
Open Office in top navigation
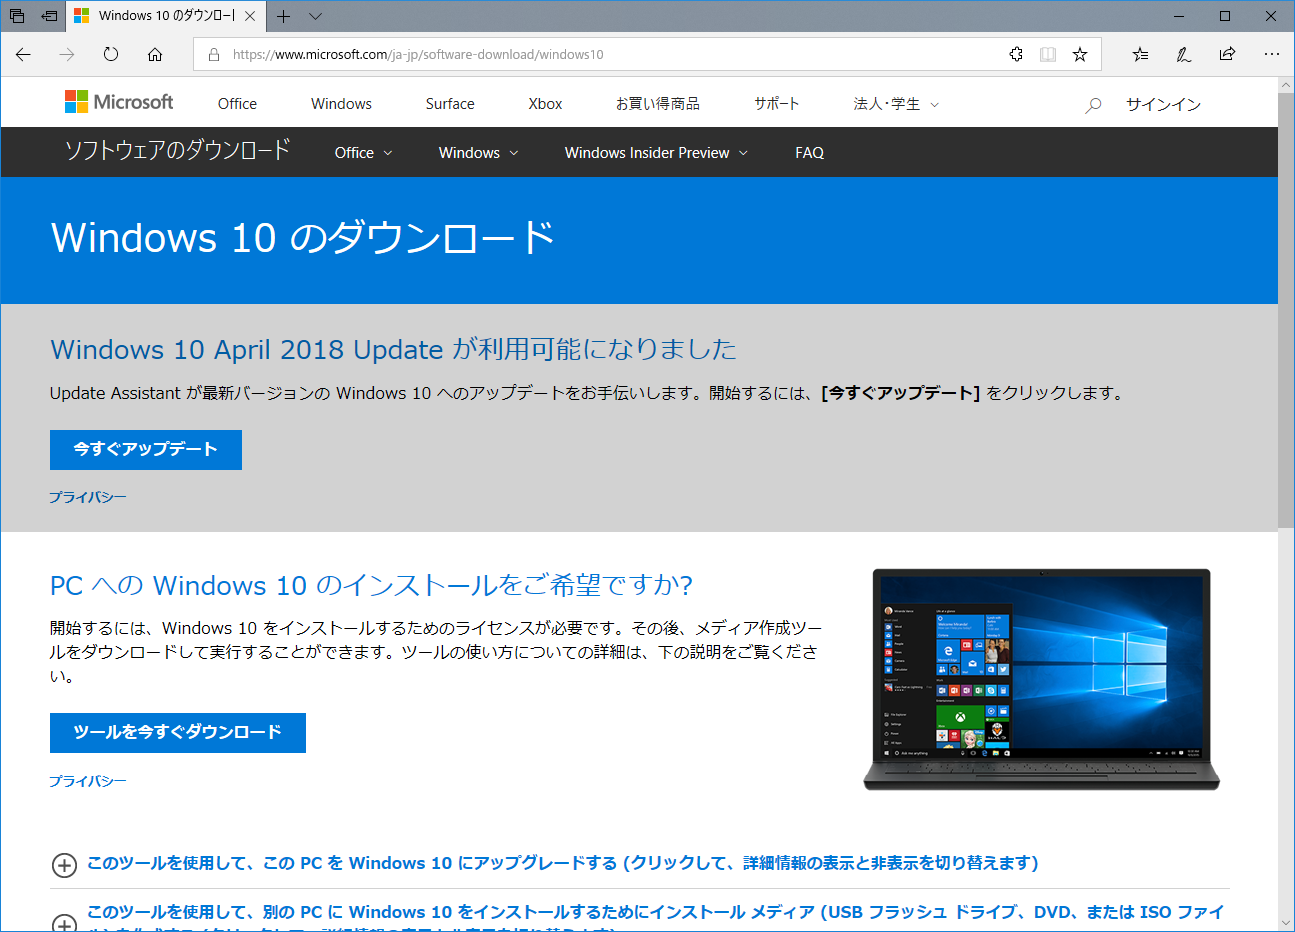[237, 104]
